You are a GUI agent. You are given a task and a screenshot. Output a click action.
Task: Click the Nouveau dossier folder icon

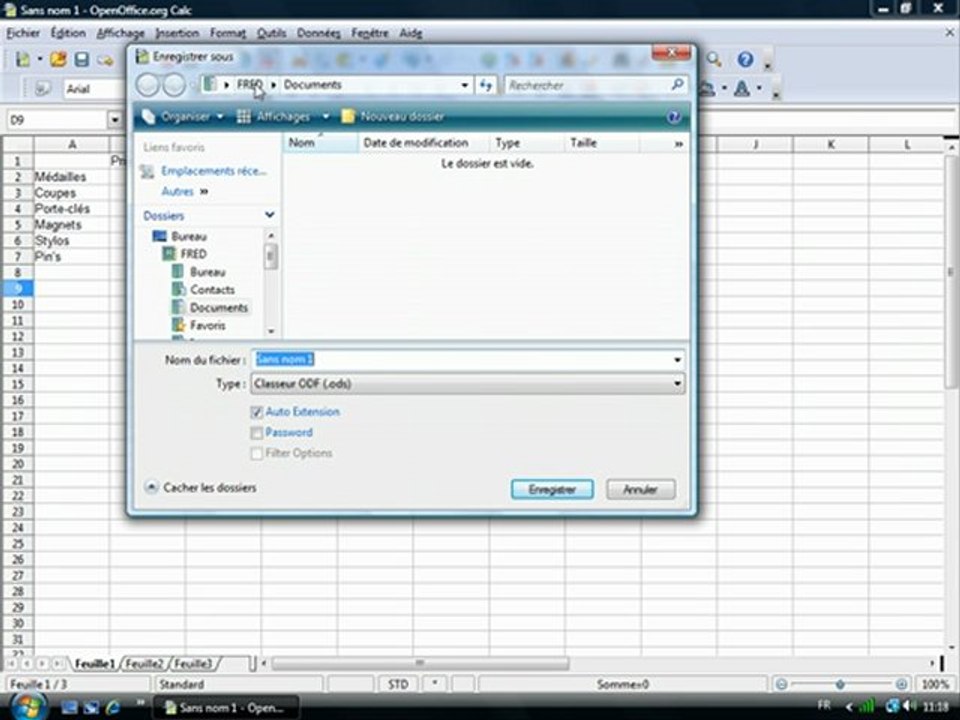[x=348, y=116]
